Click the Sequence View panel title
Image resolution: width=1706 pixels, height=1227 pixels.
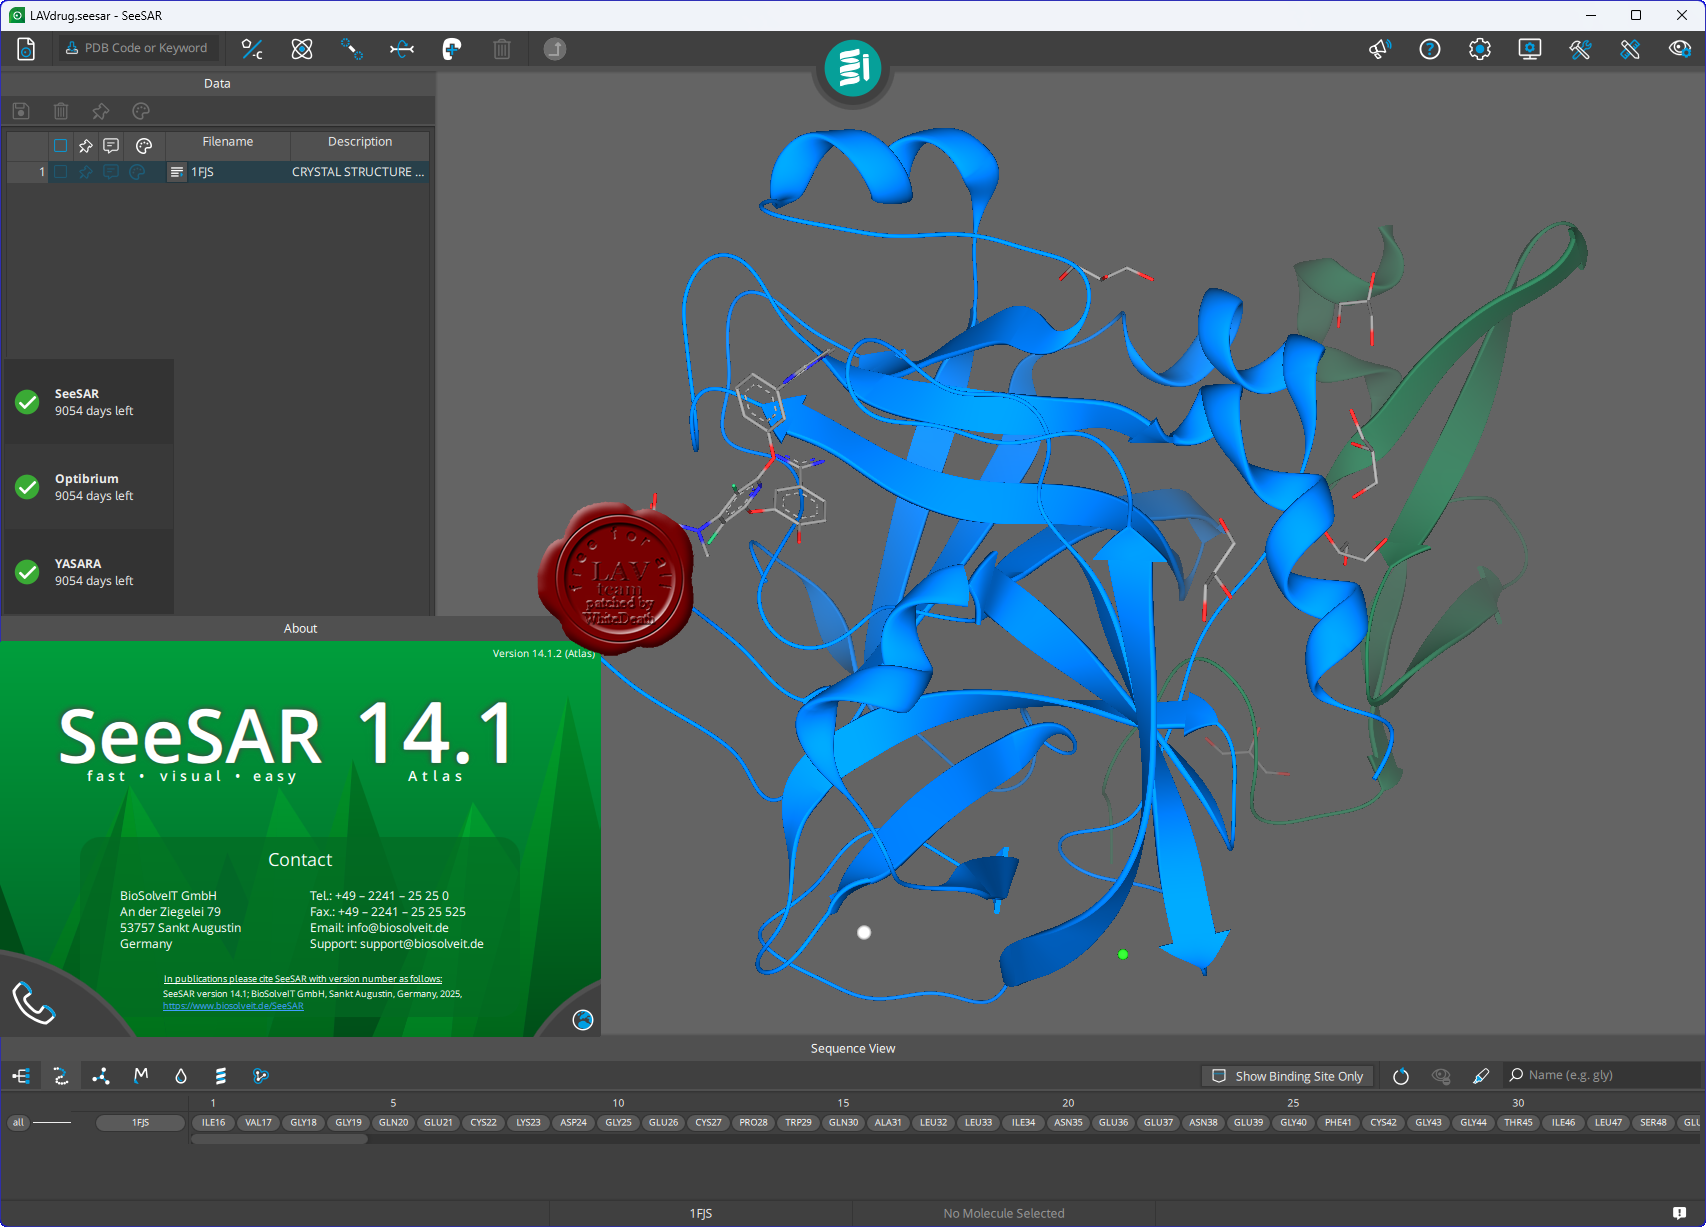(x=853, y=1048)
